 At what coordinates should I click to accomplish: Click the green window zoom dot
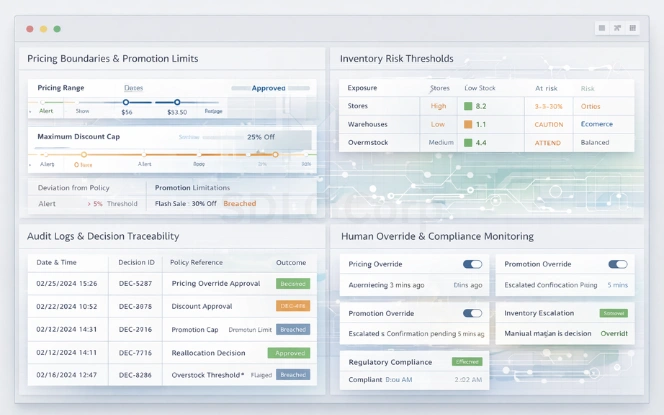pos(57,29)
